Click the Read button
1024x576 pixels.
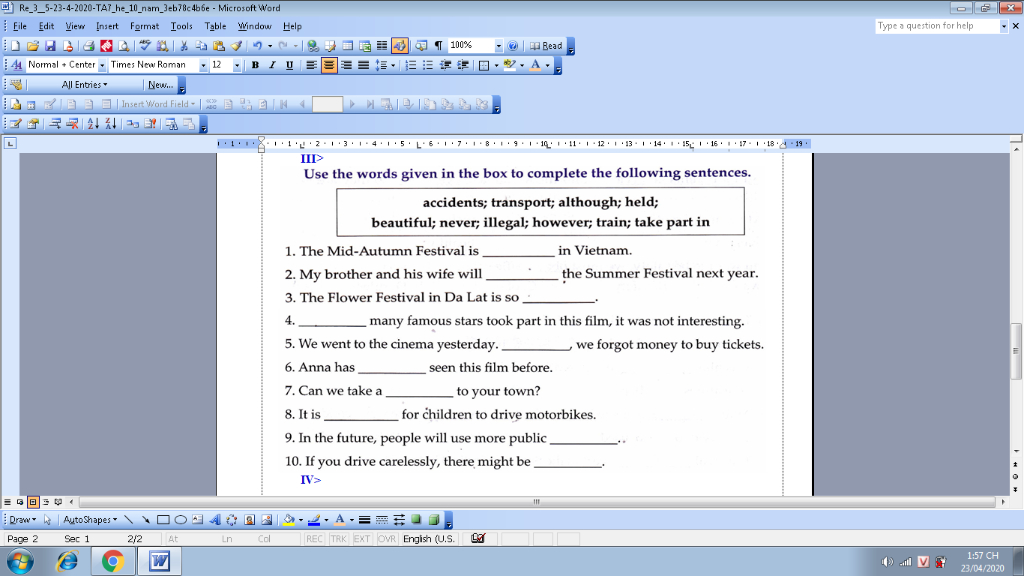pyautogui.click(x=546, y=46)
